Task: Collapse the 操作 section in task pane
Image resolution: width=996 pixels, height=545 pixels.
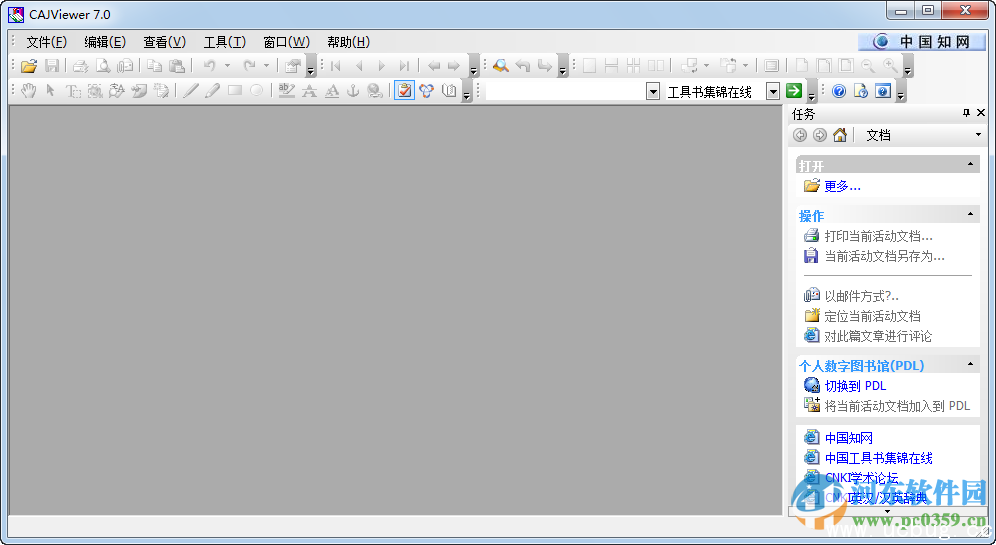Action: pyautogui.click(x=970, y=214)
